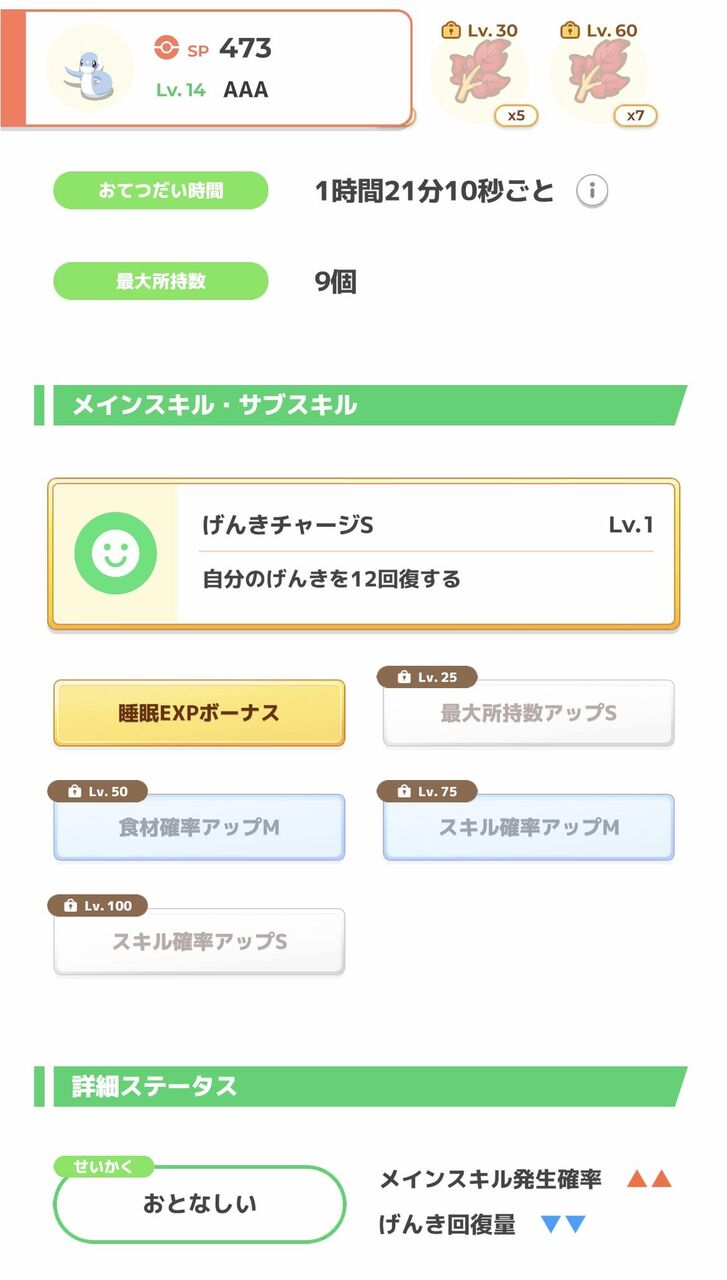Tap the lock icon on Lv. 25 badge

tap(403, 678)
